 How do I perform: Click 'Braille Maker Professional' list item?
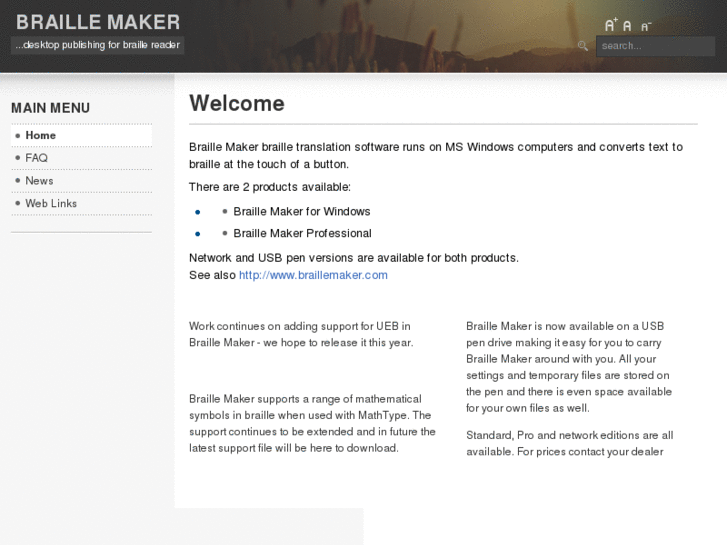(302, 233)
